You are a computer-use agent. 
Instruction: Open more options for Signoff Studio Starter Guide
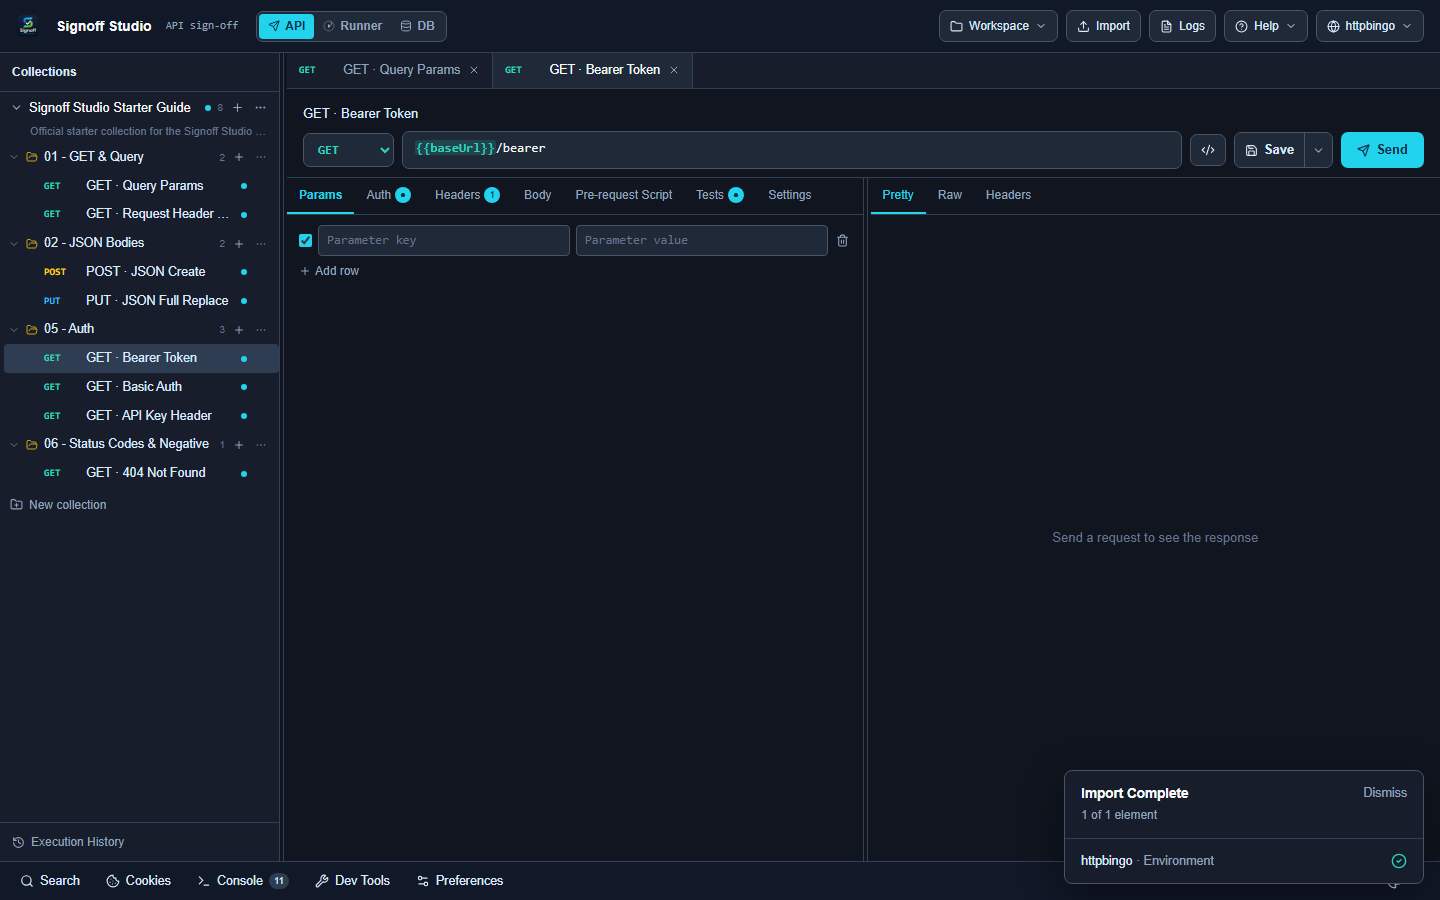click(x=261, y=108)
